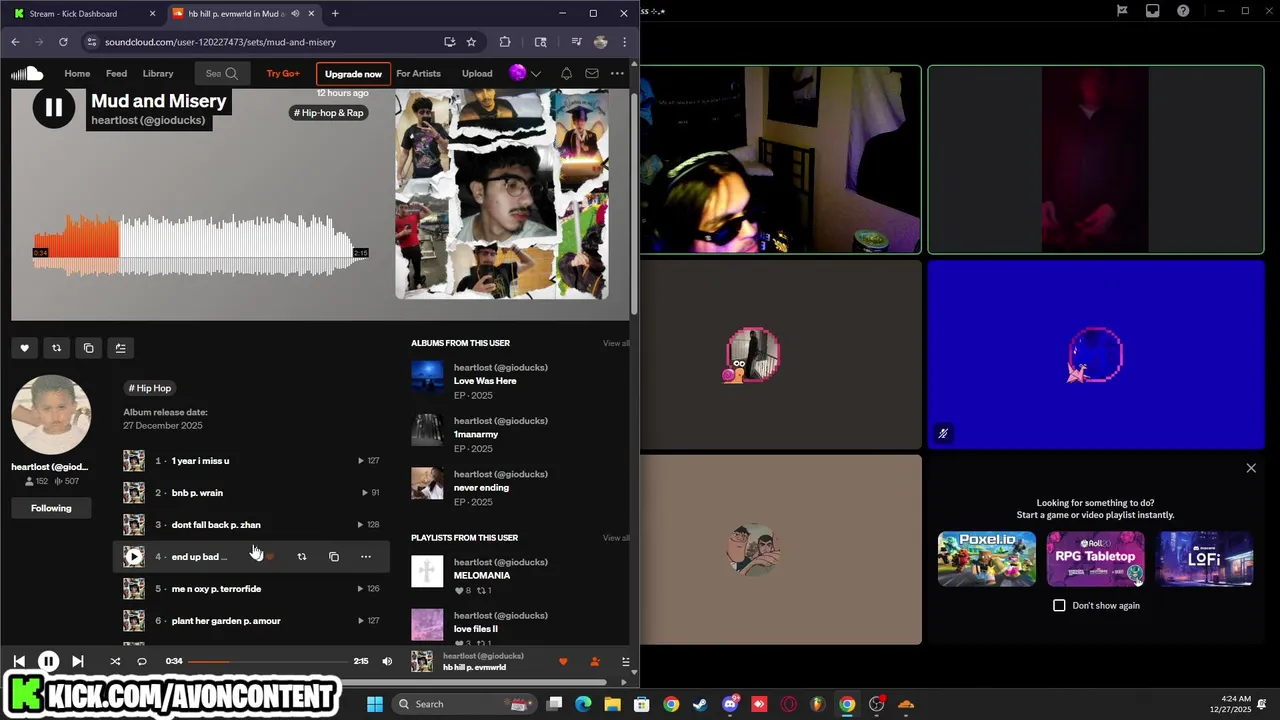
Task: Open the For Artists menu item
Action: pos(418,73)
